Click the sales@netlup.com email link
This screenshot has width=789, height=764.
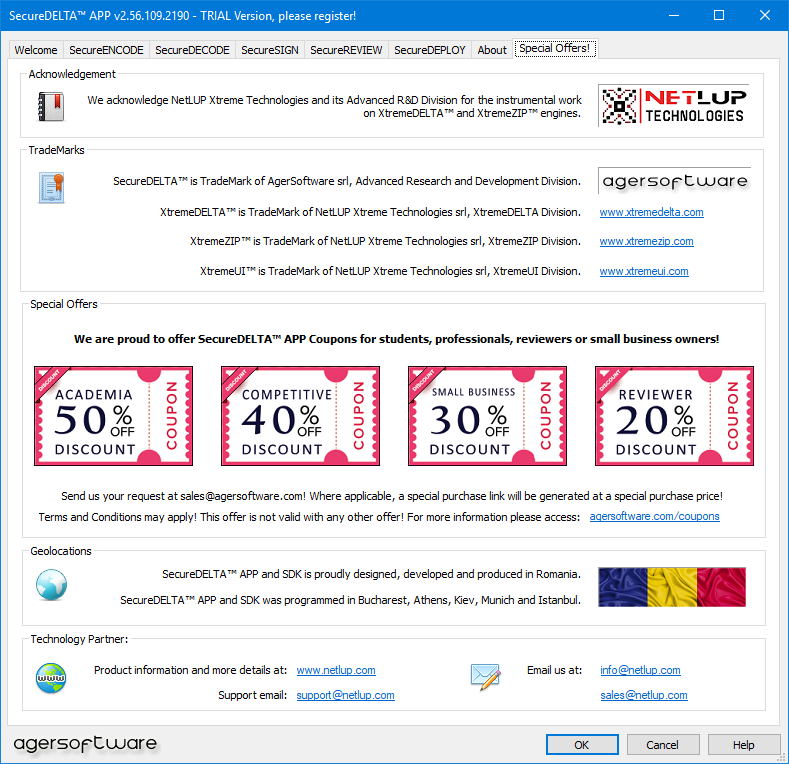[x=644, y=695]
